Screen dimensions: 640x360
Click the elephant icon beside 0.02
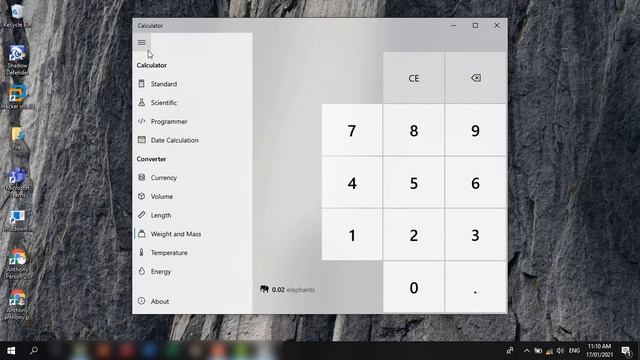pyautogui.click(x=264, y=289)
